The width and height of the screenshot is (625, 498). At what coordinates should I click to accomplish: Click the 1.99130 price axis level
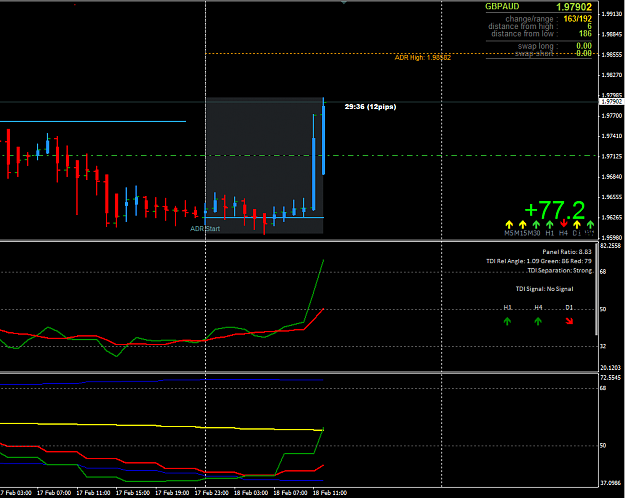611,14
